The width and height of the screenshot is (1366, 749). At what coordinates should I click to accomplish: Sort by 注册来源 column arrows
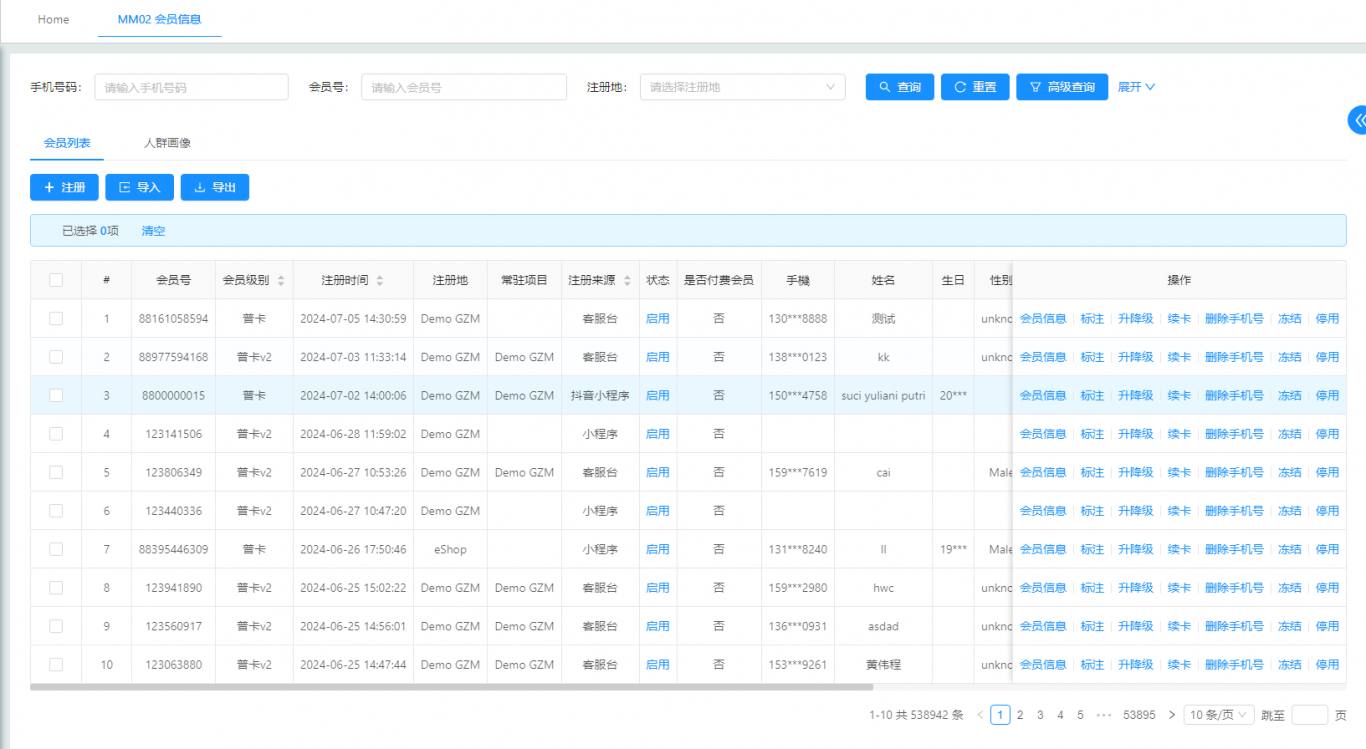pyautogui.click(x=626, y=280)
